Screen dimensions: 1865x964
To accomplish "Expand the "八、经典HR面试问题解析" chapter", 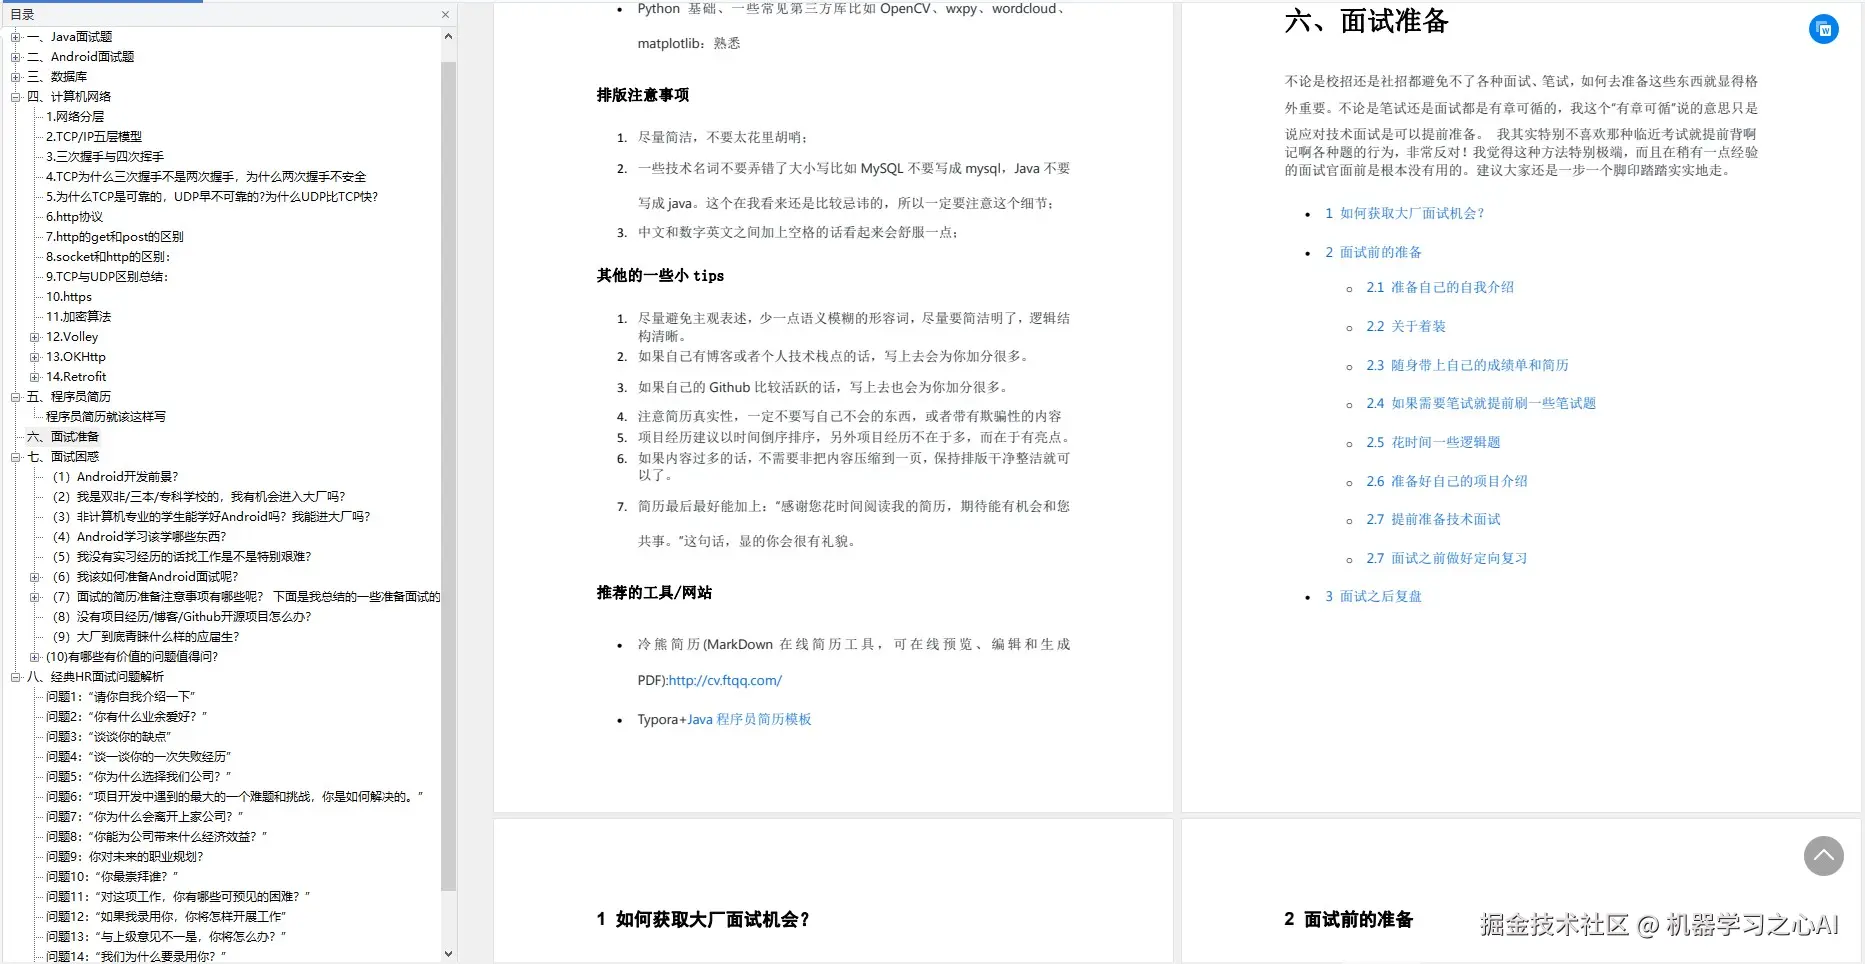I will (x=16, y=676).
